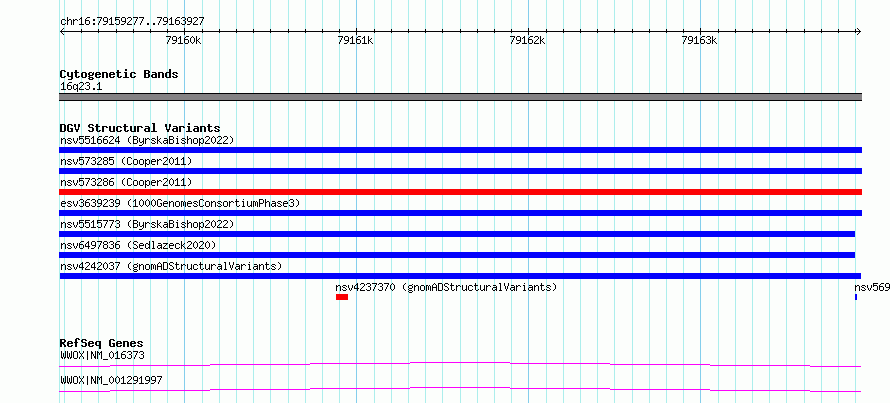This screenshot has height=403, width=890.
Task: Click the esv3639239 (1000GenomesConsortiumPhase3) label
Action: 179,203
